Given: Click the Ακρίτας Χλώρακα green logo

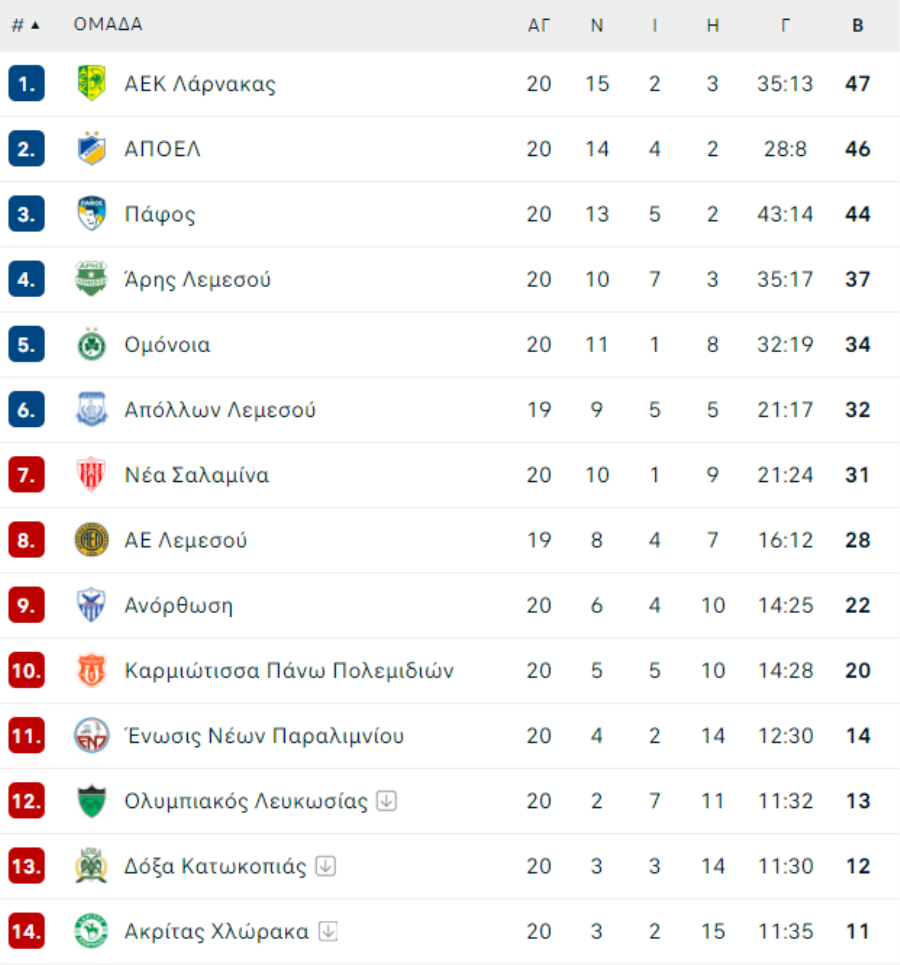Looking at the screenshot, I should pos(91,931).
